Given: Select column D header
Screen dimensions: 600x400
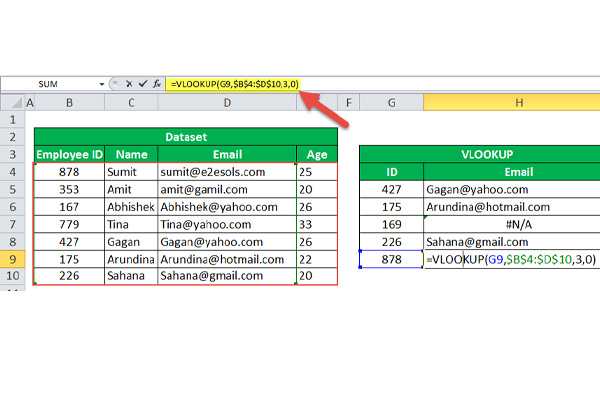Looking at the screenshot, I should tap(226, 103).
